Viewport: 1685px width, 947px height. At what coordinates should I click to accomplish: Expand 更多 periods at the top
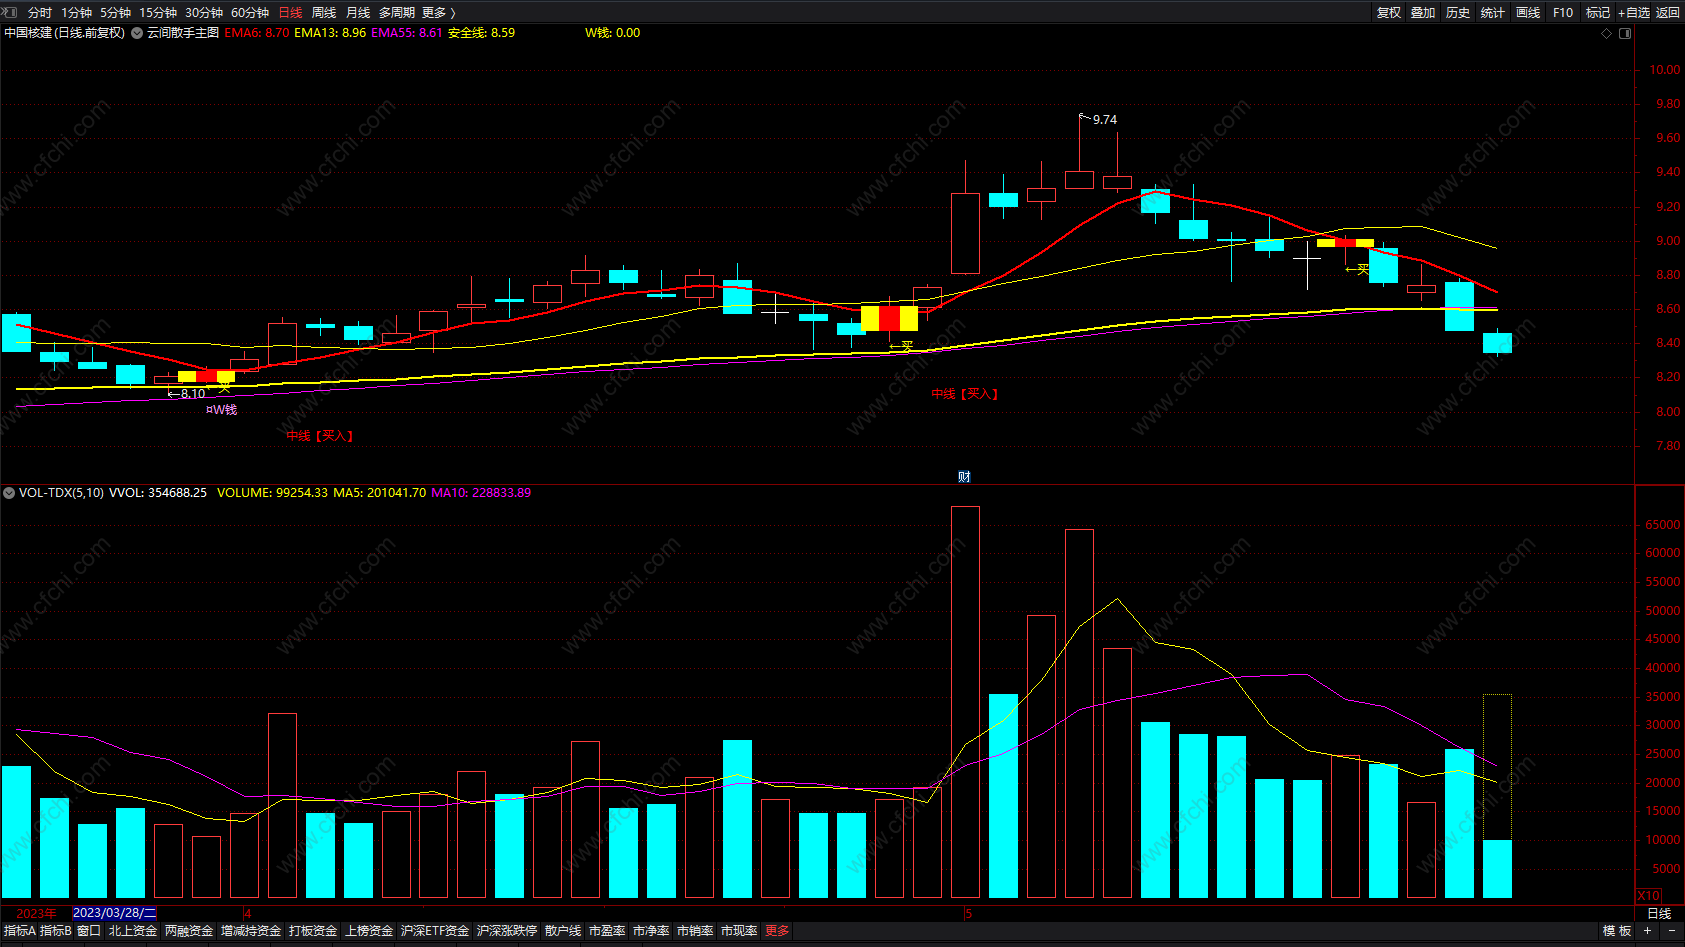pyautogui.click(x=439, y=13)
